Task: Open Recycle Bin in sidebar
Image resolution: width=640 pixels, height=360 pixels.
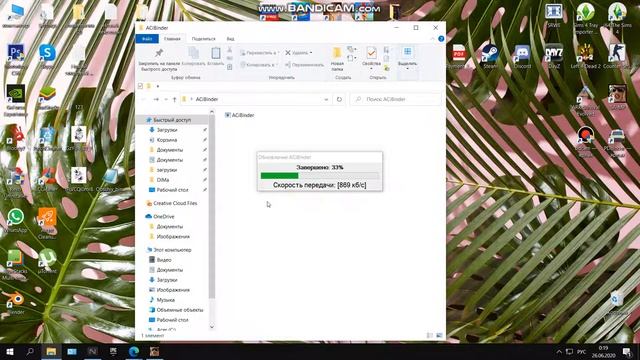Action: point(167,140)
